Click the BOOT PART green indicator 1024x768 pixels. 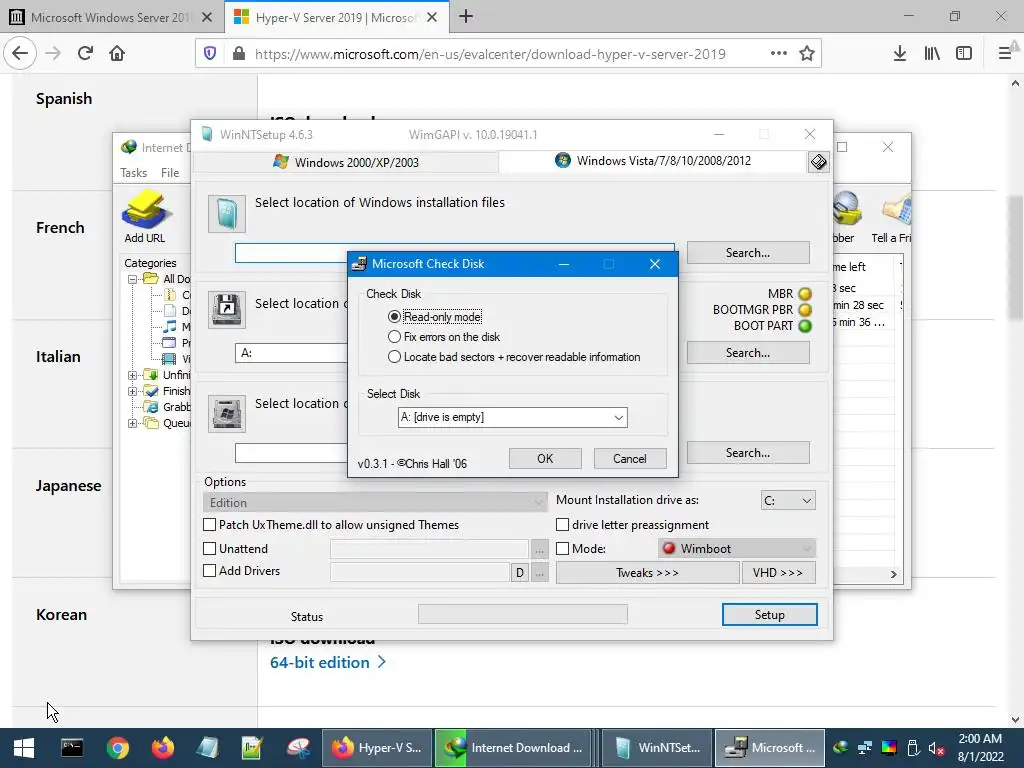pos(805,326)
